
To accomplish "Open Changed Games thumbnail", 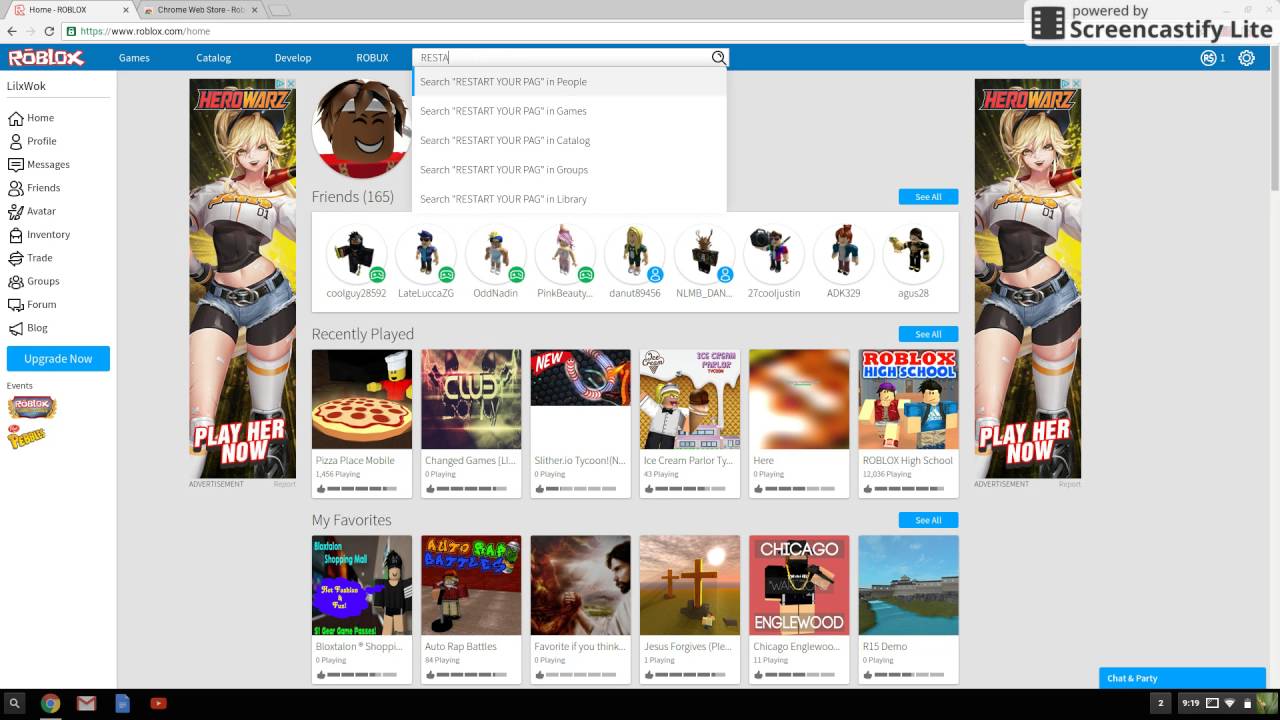I will point(471,399).
